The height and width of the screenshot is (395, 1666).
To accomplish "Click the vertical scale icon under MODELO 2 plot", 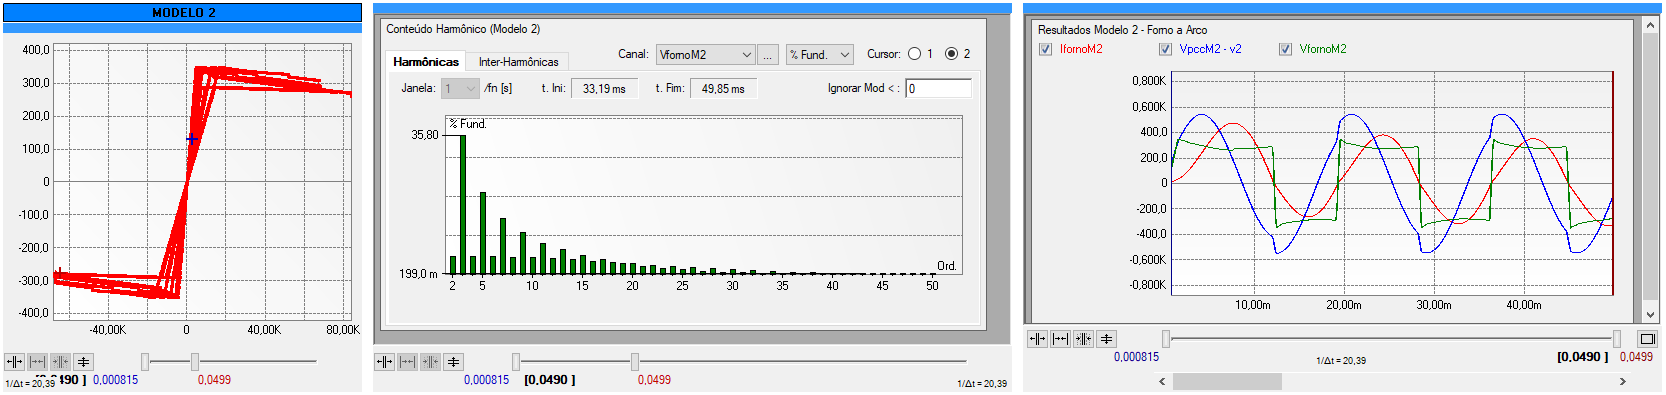I will click(84, 362).
